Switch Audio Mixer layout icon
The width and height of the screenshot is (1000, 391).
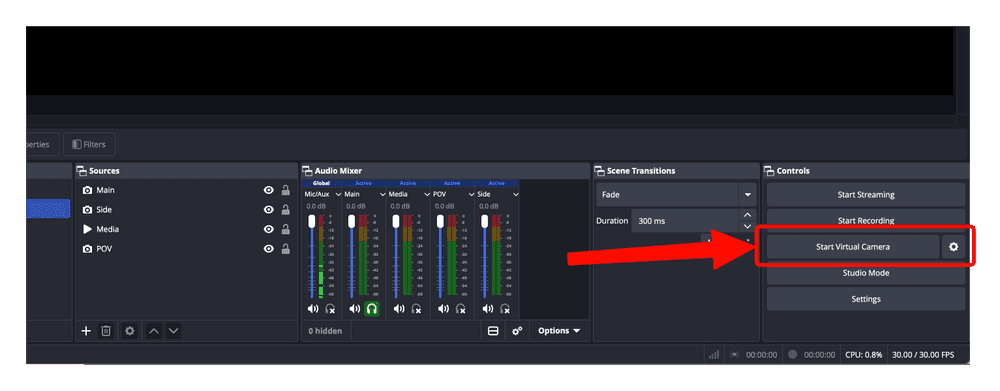492,331
